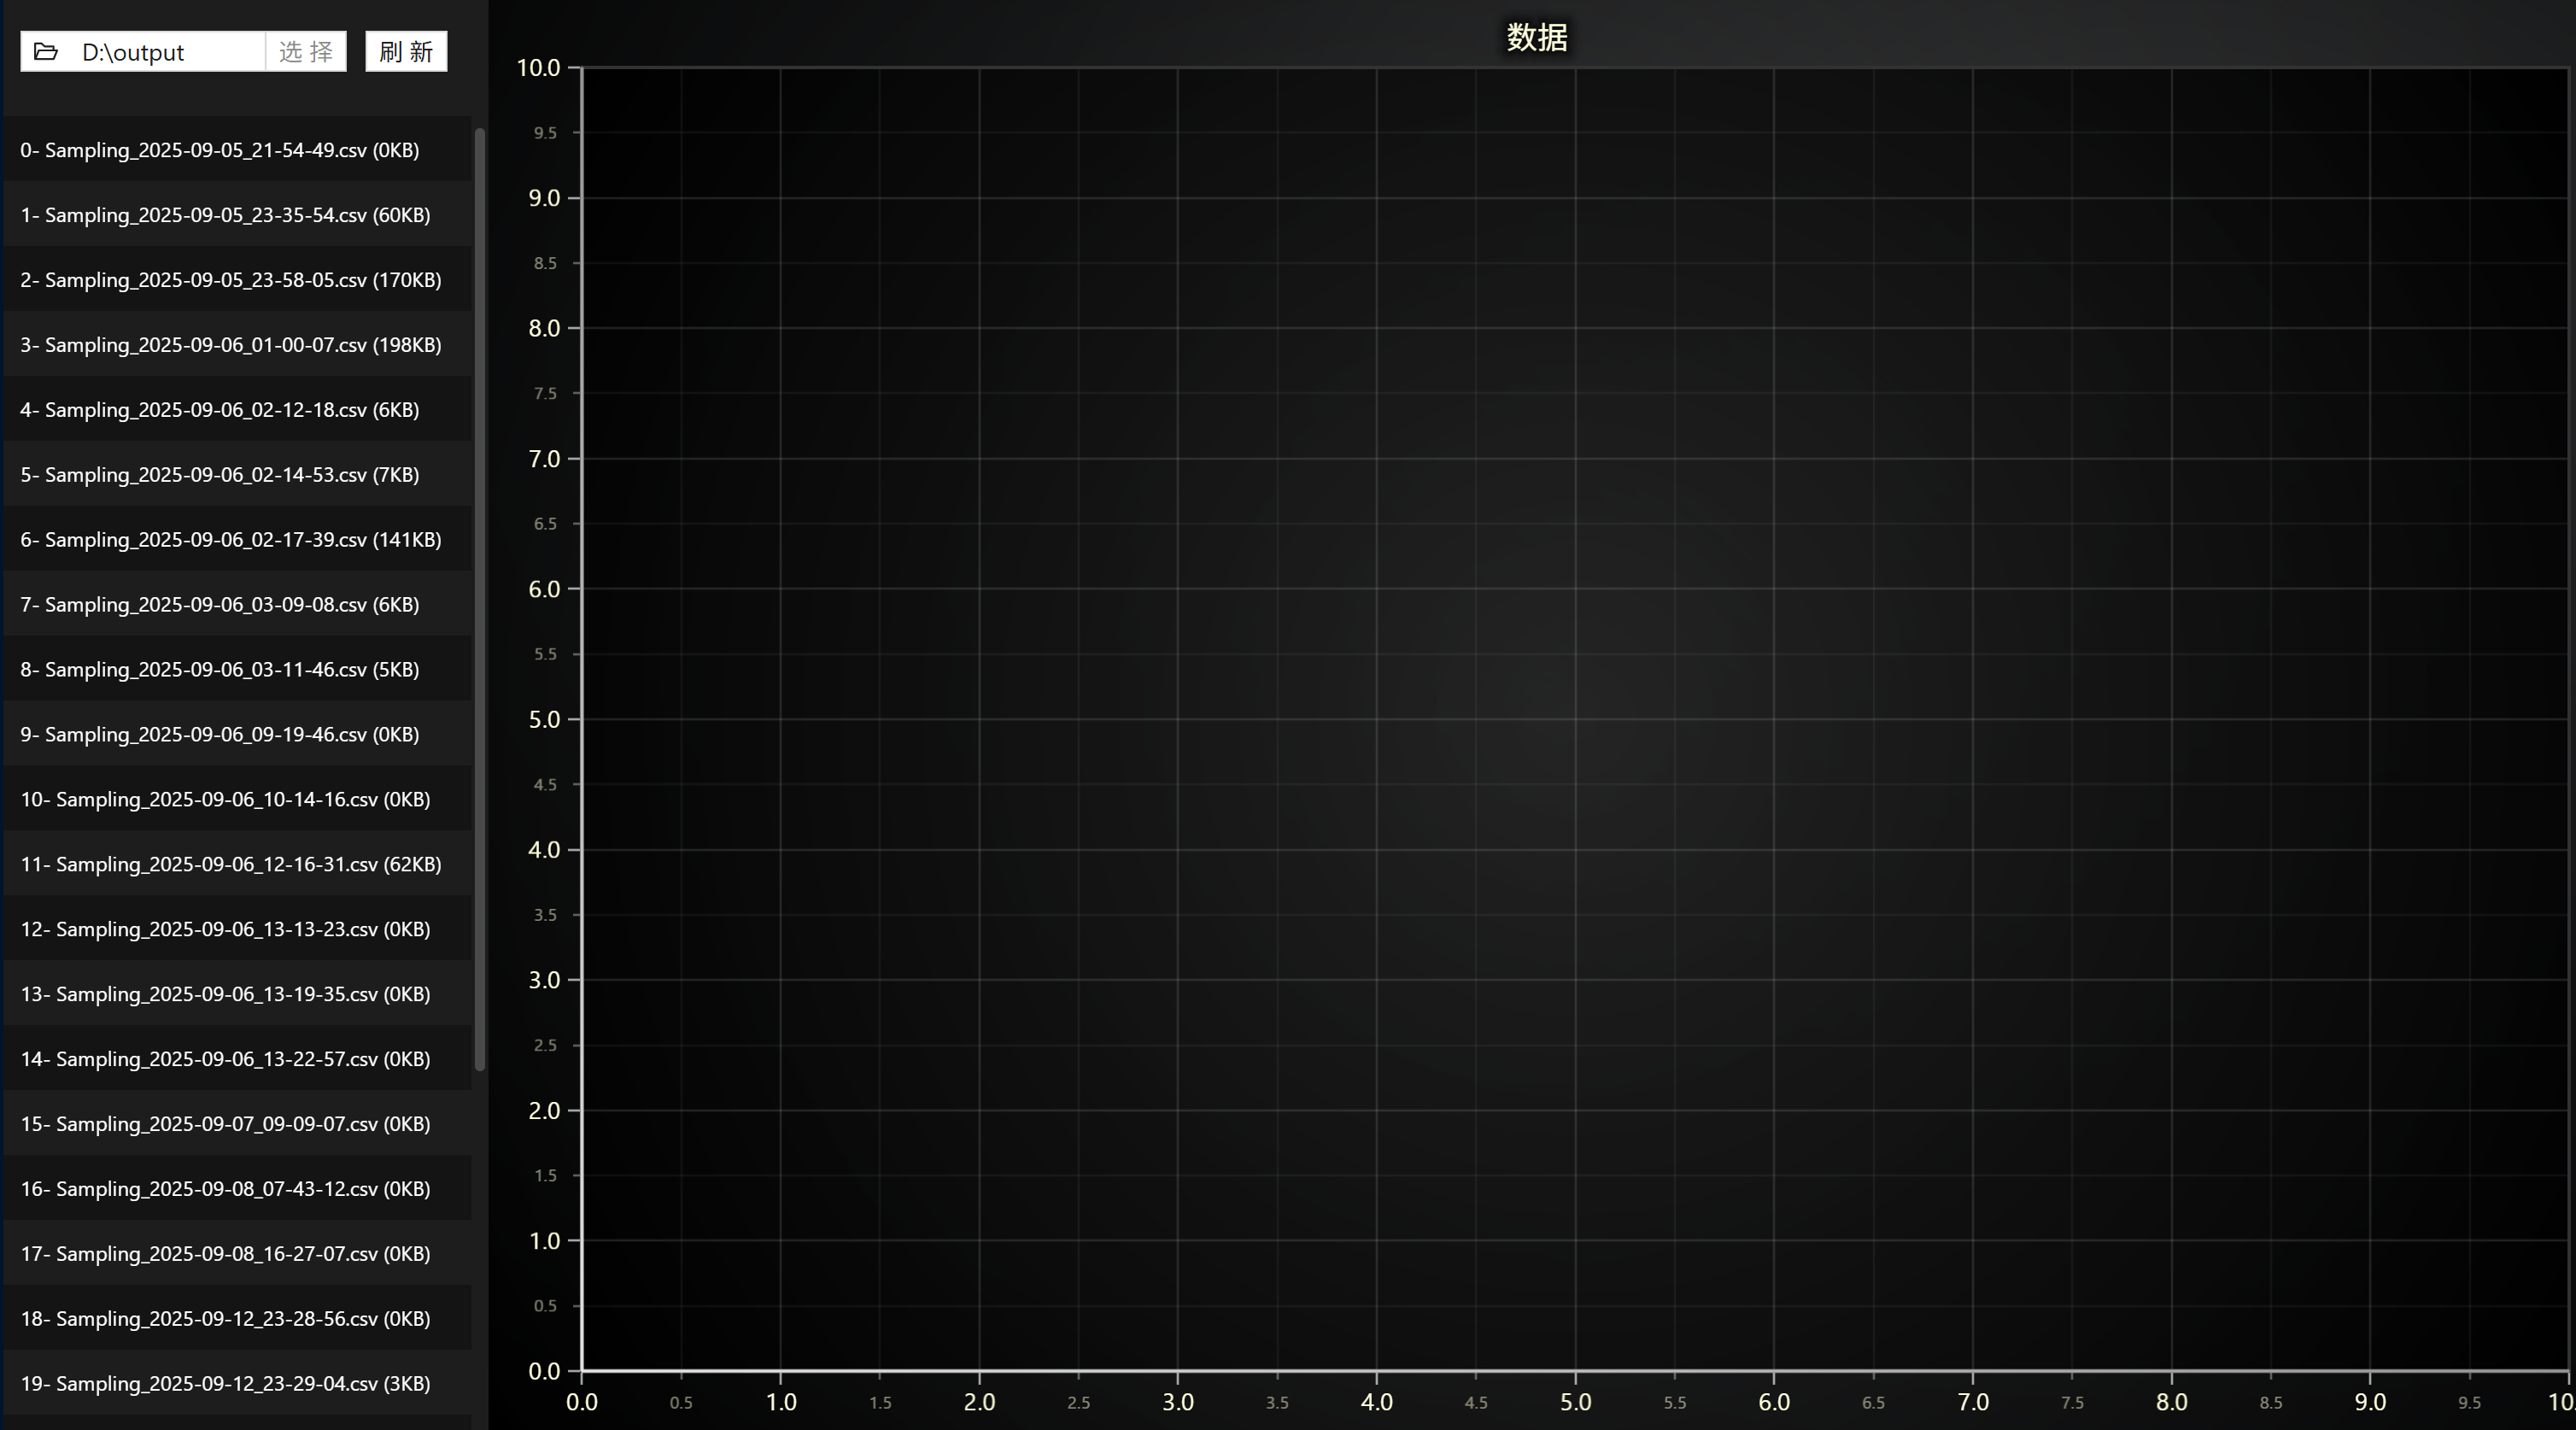2576x1430 pixels.
Task: Choose the 7KB file Sampling_2025-09-06_02-14-53.csv
Action: (220, 475)
